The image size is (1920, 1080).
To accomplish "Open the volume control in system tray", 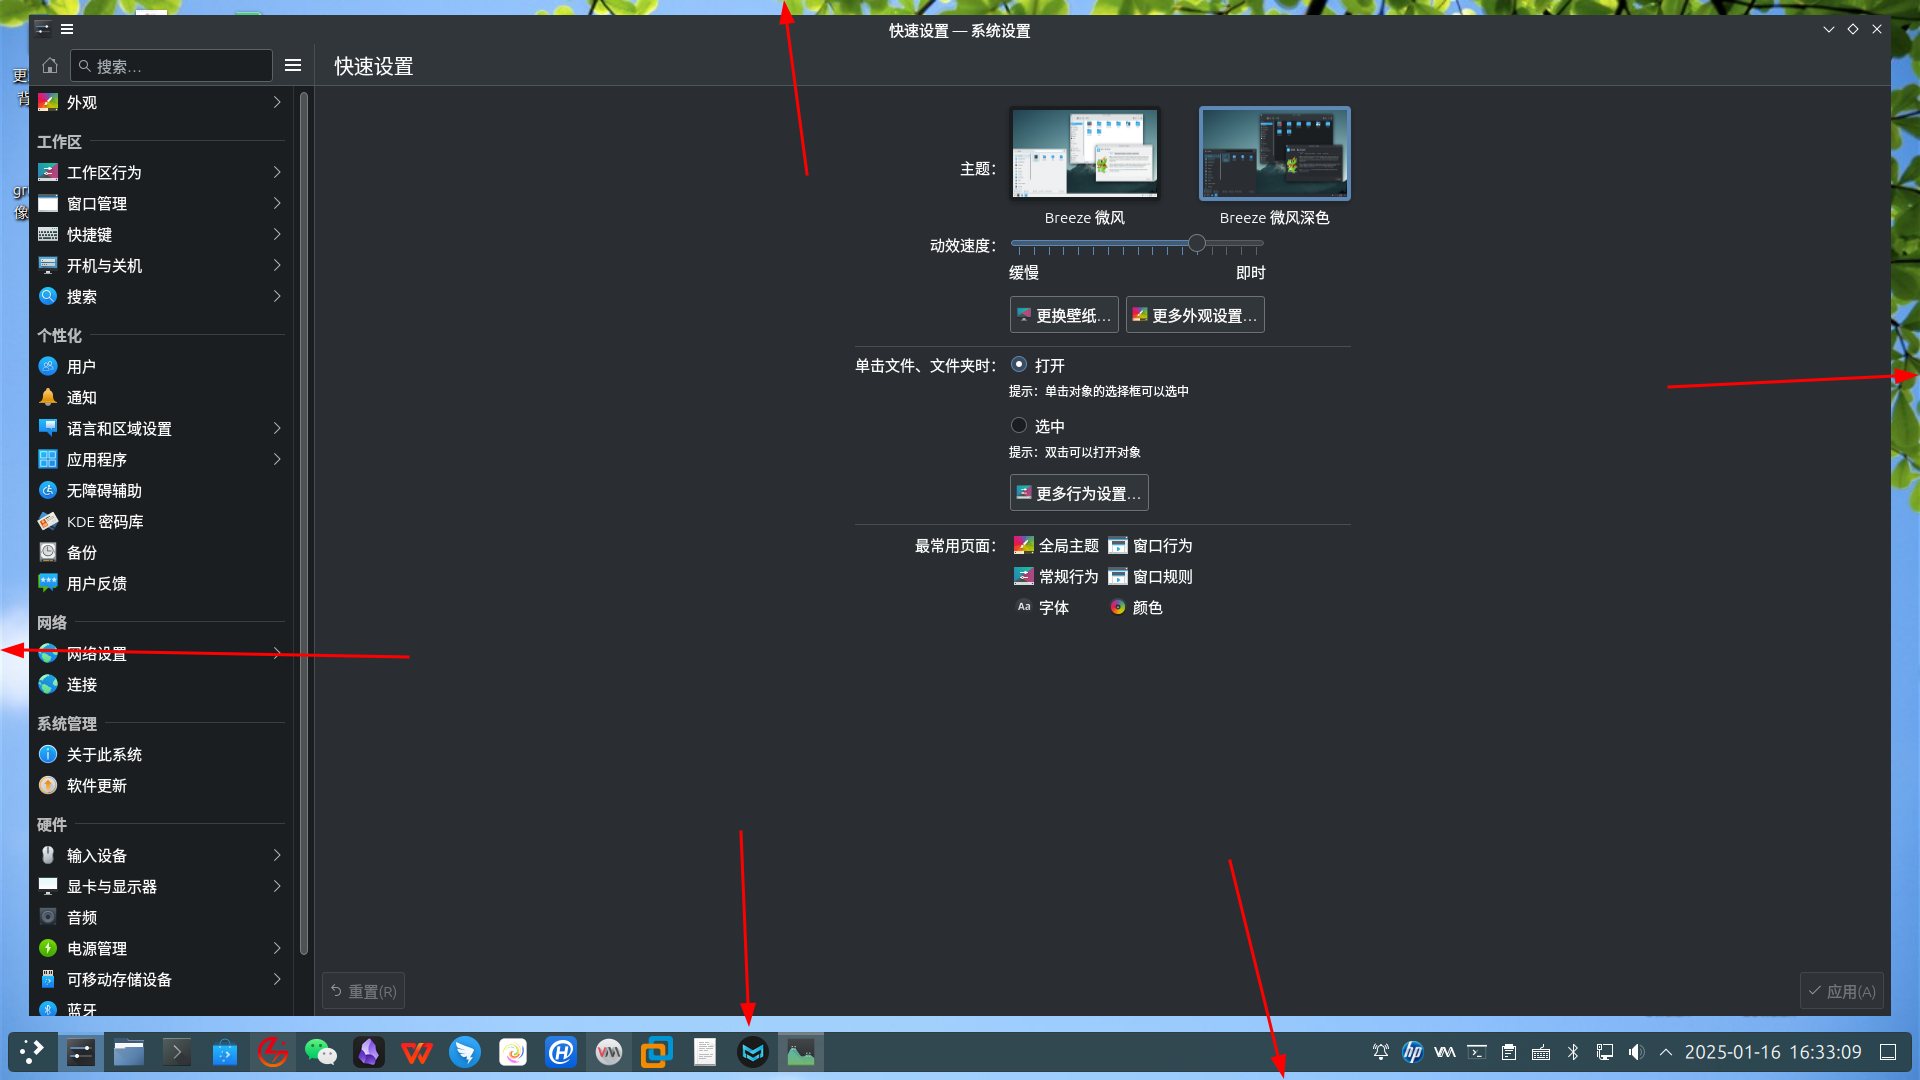I will point(1636,1052).
